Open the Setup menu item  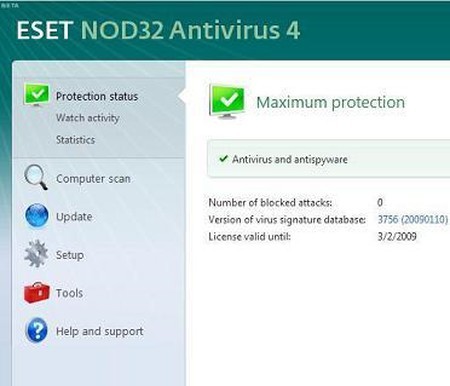[x=70, y=255]
